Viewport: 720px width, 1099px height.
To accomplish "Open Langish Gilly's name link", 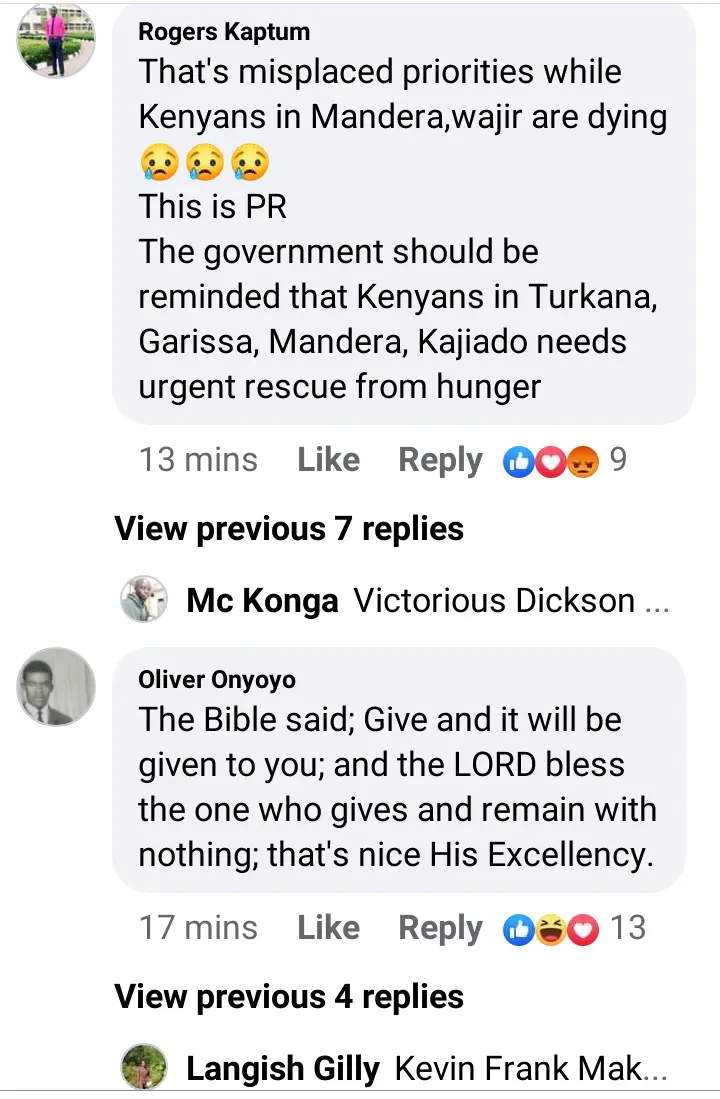I will (283, 1069).
